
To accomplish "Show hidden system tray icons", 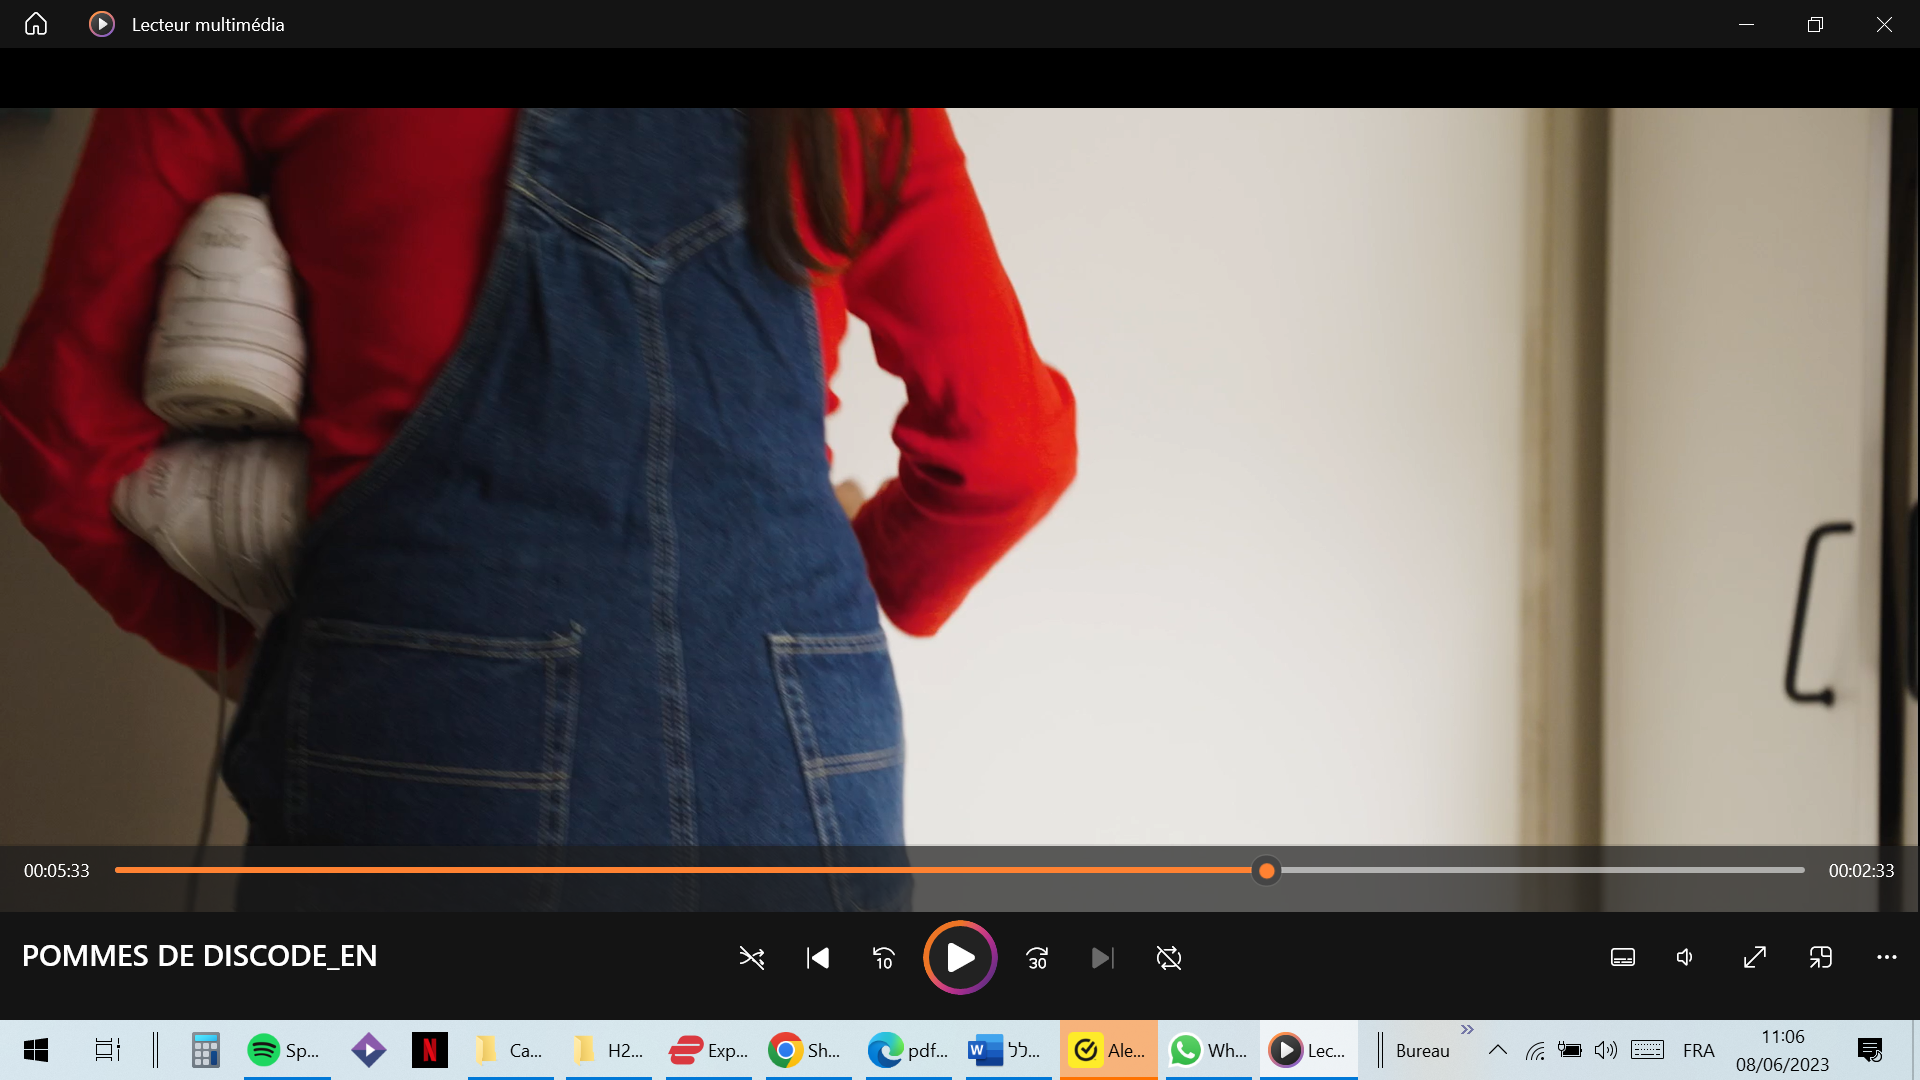I will tap(1497, 1050).
